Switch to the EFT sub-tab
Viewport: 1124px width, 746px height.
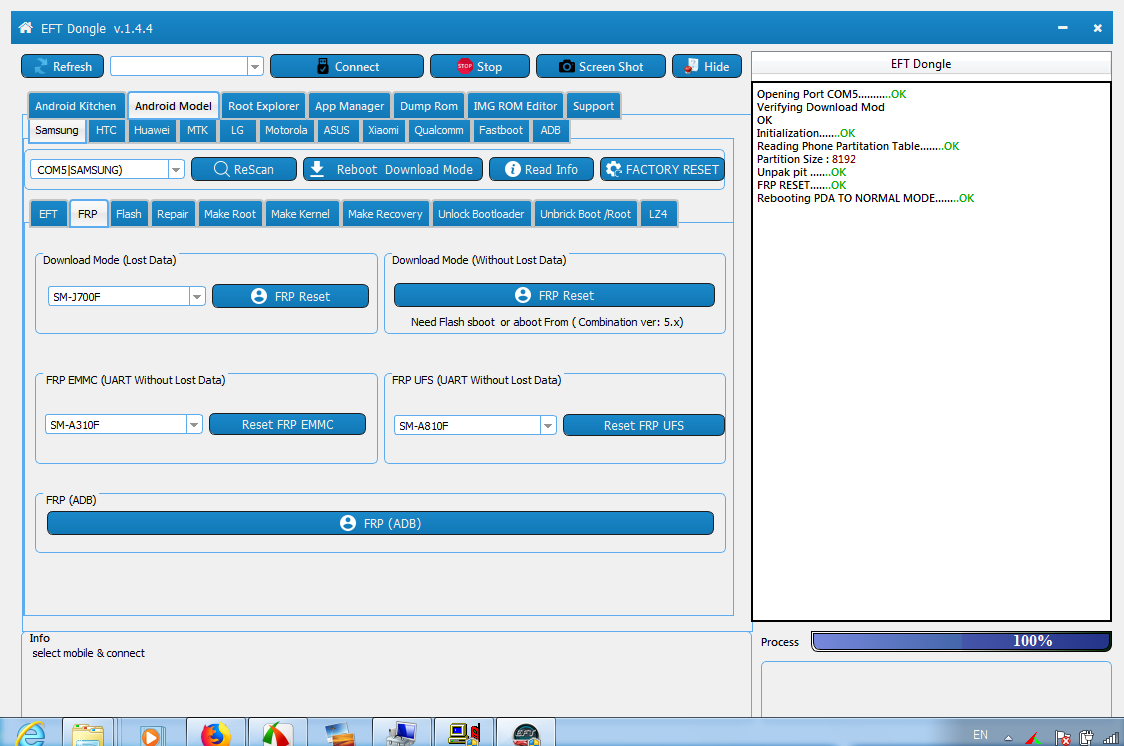tap(48, 214)
